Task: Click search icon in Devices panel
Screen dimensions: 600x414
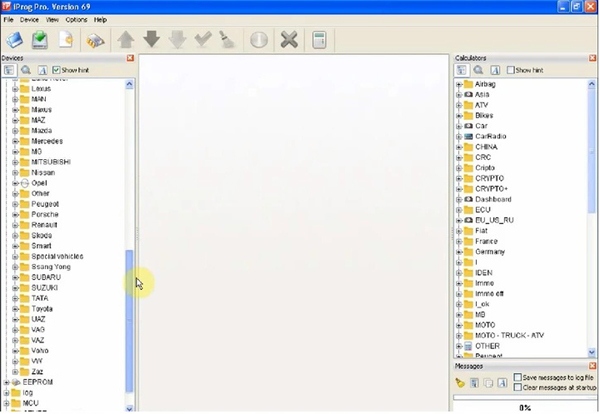Action: pos(26,70)
